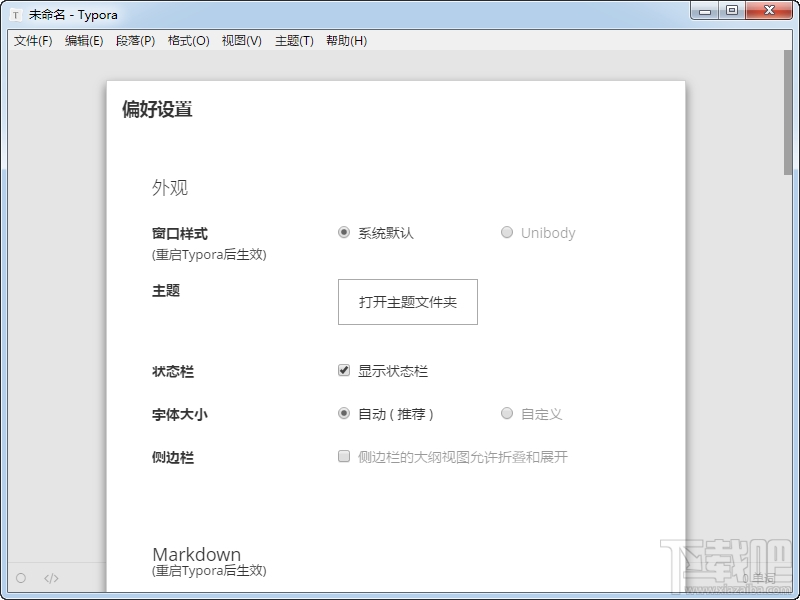Screen dimensions: 800x600
Task: Select the 自定义 font size radio
Action: click(x=507, y=413)
